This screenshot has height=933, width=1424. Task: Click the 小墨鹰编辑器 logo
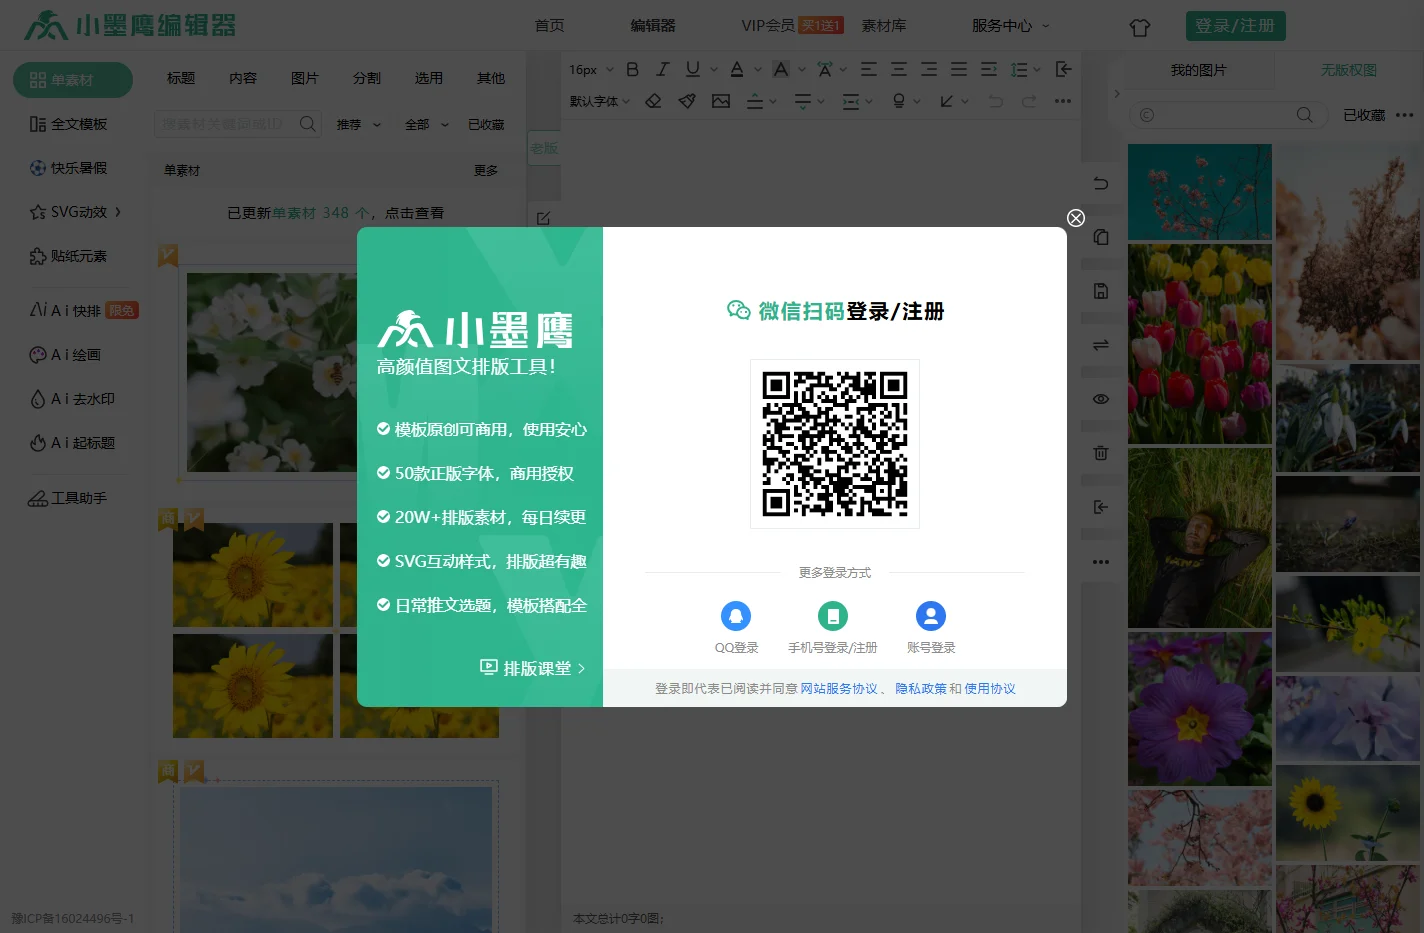pyautogui.click(x=130, y=25)
